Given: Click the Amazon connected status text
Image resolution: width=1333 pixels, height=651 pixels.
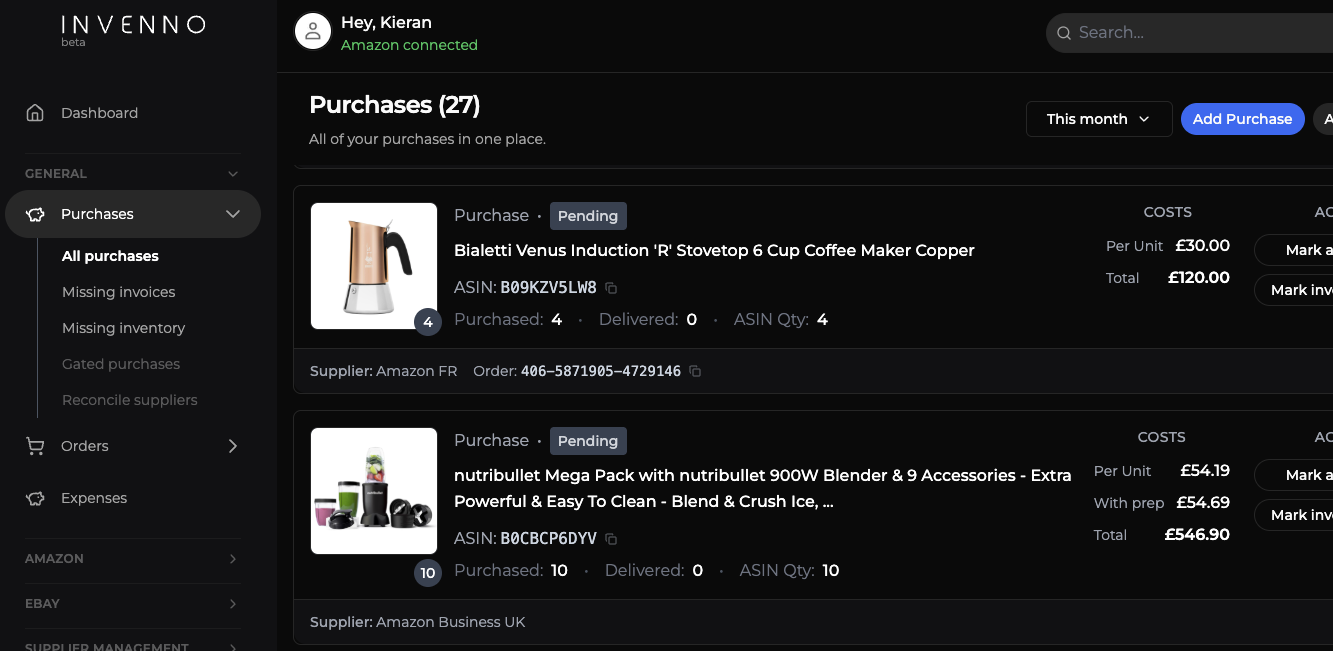Looking at the screenshot, I should pos(409,45).
